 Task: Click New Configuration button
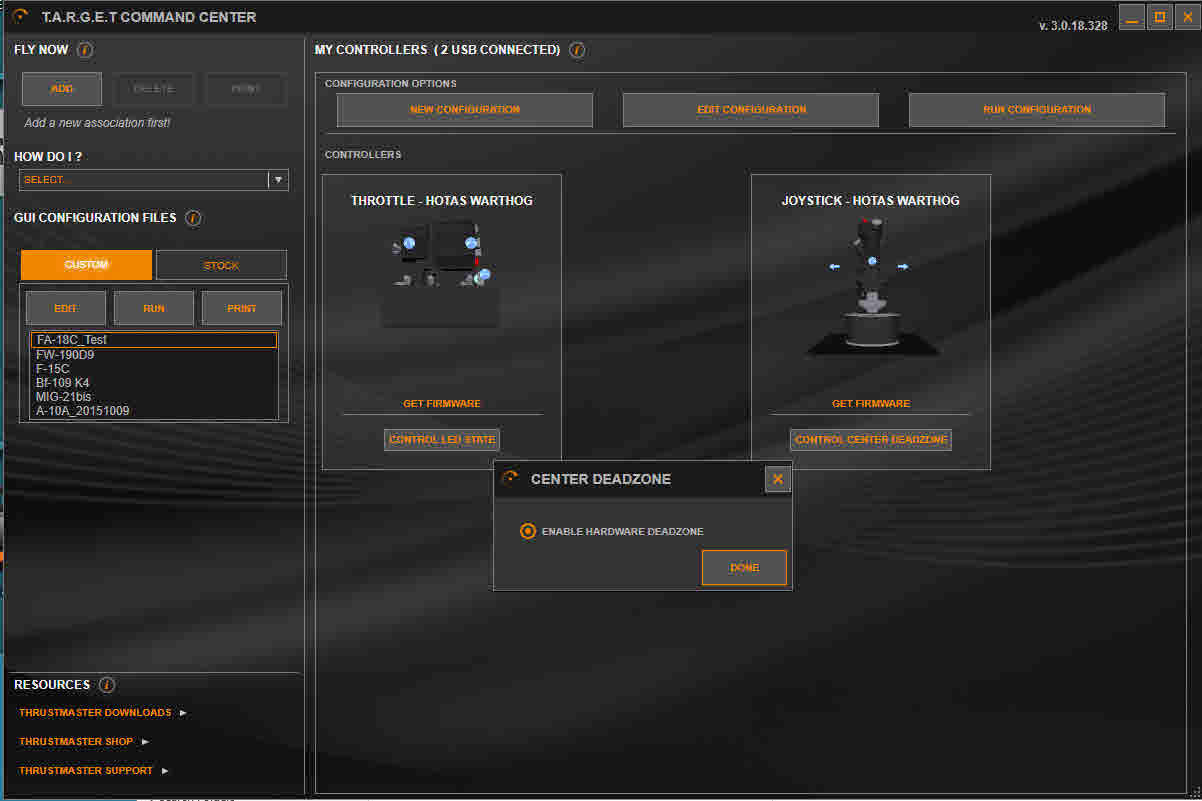465,110
